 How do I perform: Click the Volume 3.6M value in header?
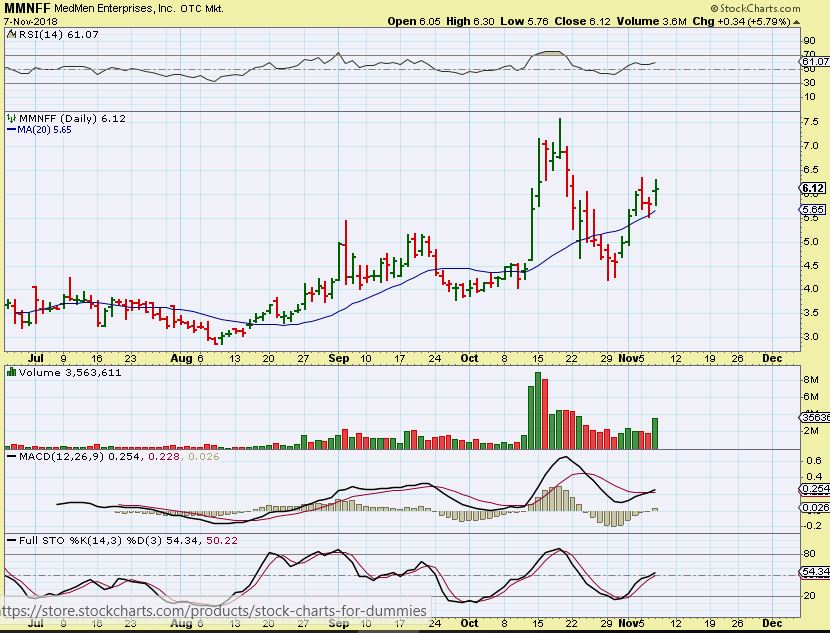pyautogui.click(x=651, y=22)
